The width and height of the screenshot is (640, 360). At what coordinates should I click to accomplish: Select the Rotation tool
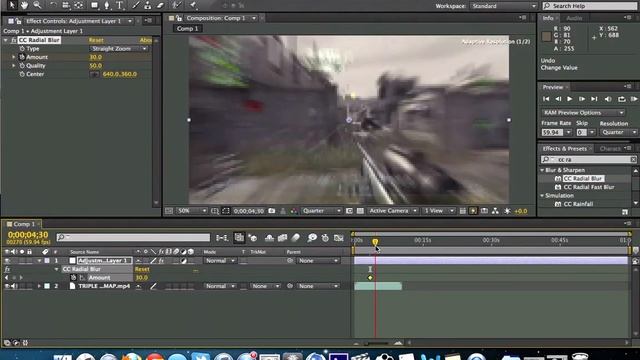pyautogui.click(x=53, y=5)
